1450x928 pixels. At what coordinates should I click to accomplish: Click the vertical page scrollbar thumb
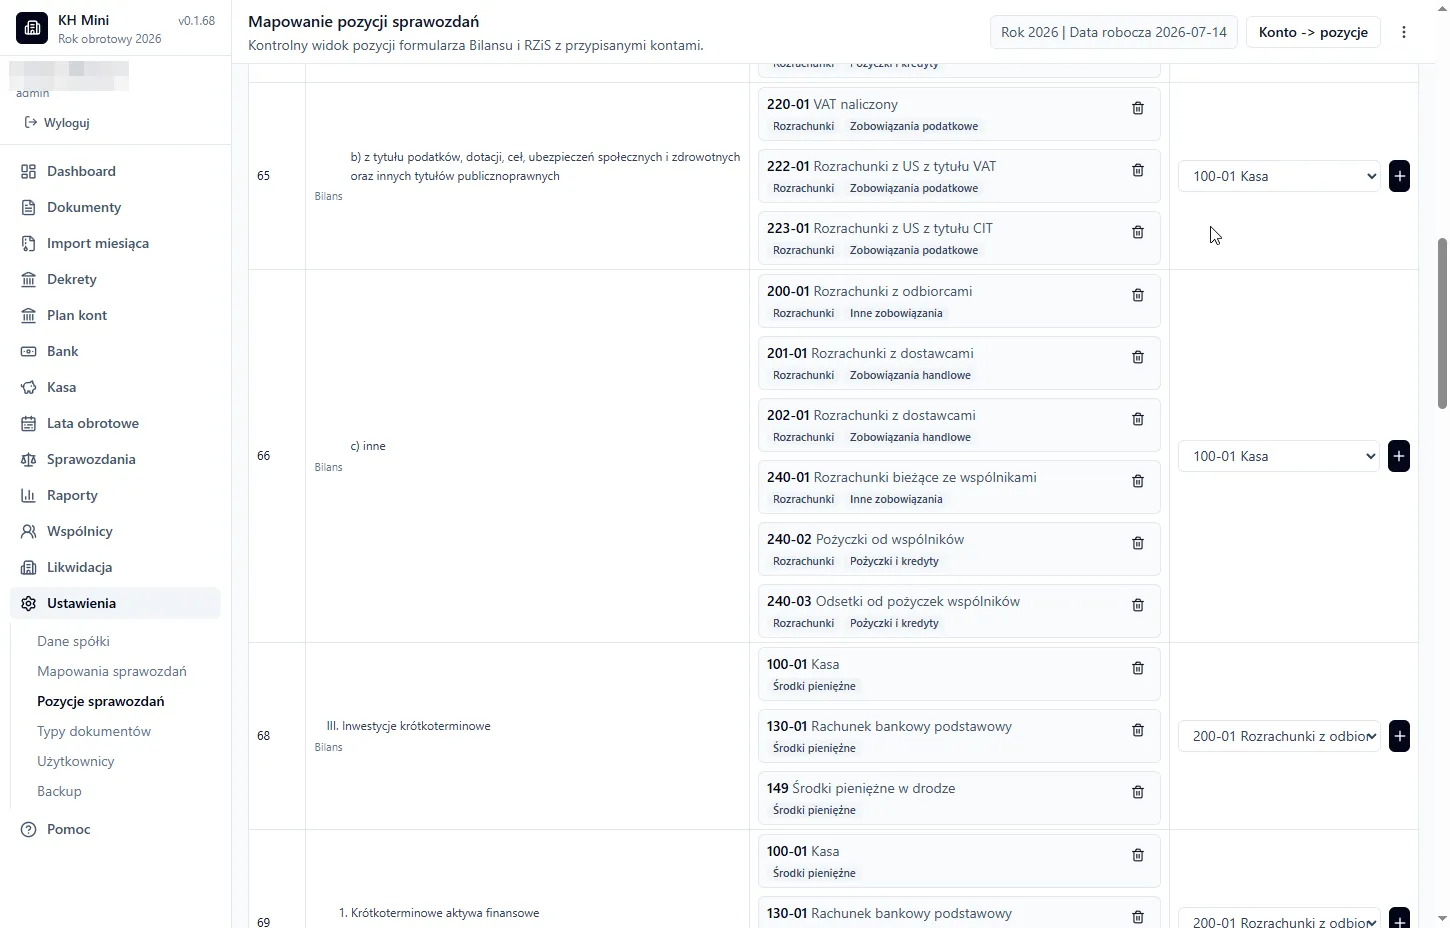pyautogui.click(x=1442, y=323)
